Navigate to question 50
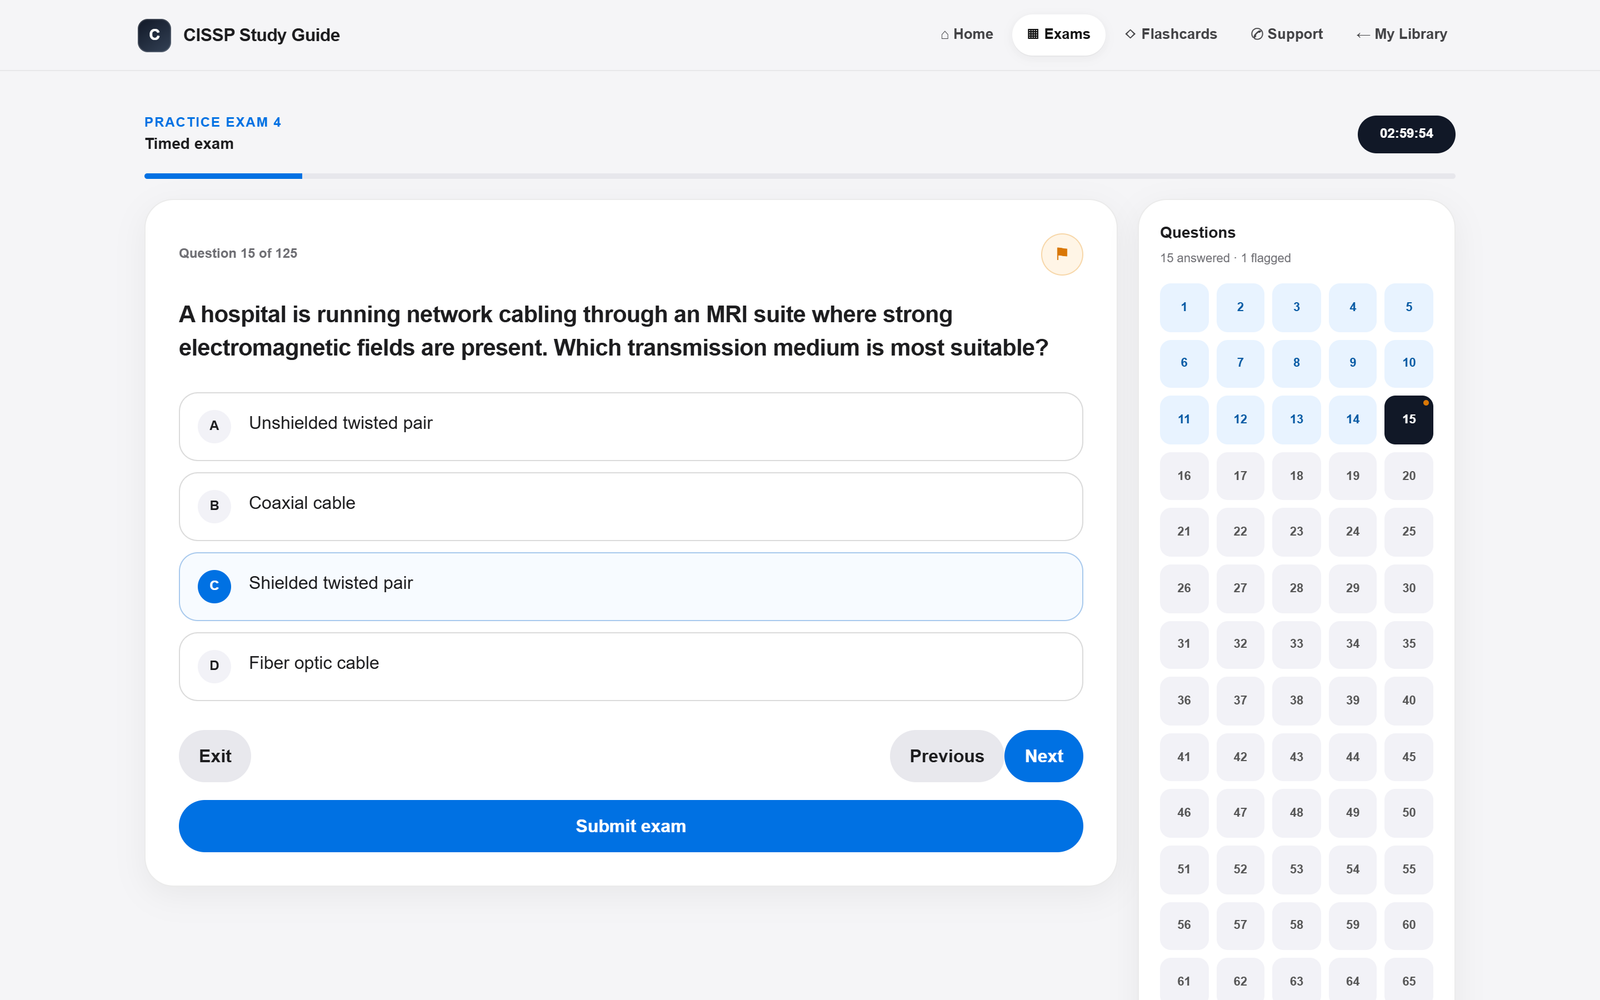Viewport: 1600px width, 1000px height. pos(1409,813)
